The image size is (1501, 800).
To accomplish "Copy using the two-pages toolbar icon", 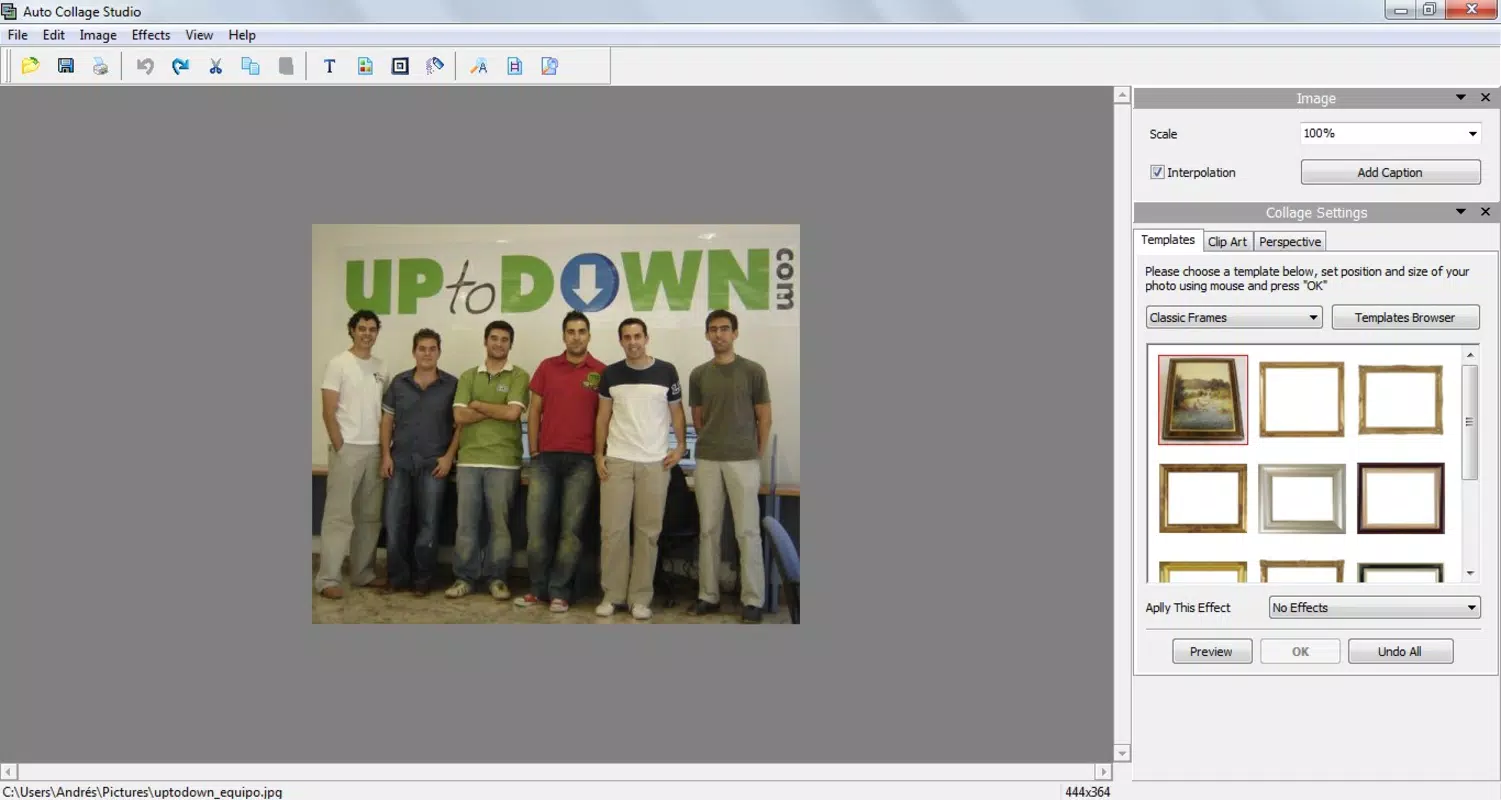I will coord(250,66).
